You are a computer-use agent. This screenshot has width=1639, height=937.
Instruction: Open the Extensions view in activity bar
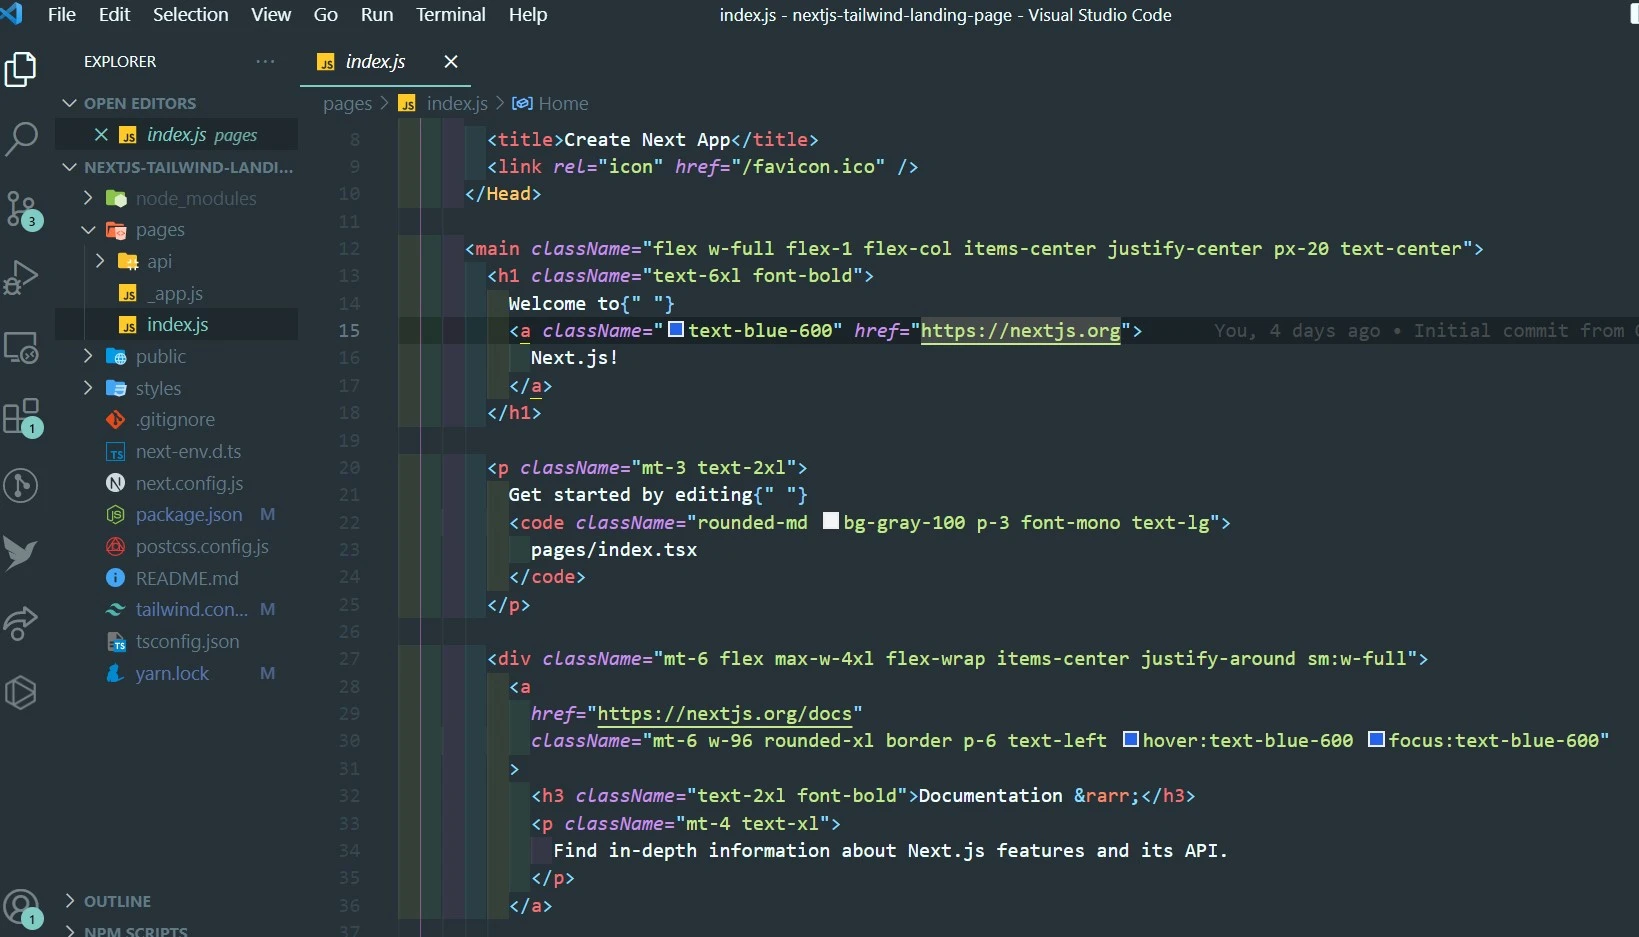click(x=21, y=417)
